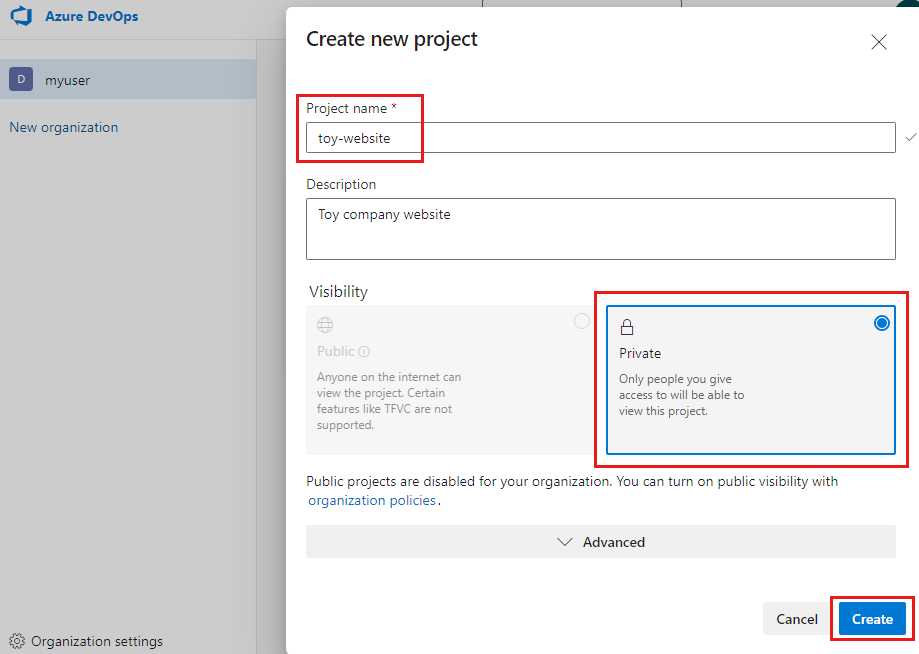Click the Visibility heading text
Image resolution: width=919 pixels, height=654 pixels.
click(338, 292)
